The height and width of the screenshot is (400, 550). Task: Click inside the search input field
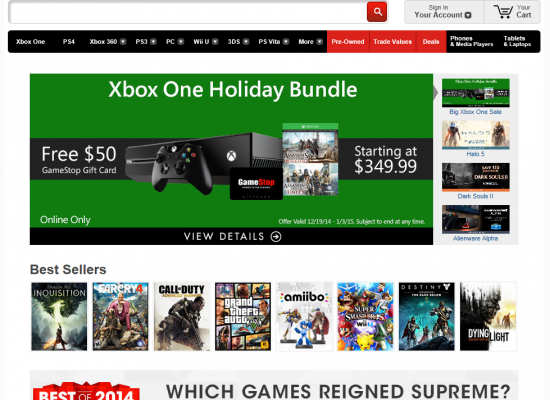click(x=188, y=12)
